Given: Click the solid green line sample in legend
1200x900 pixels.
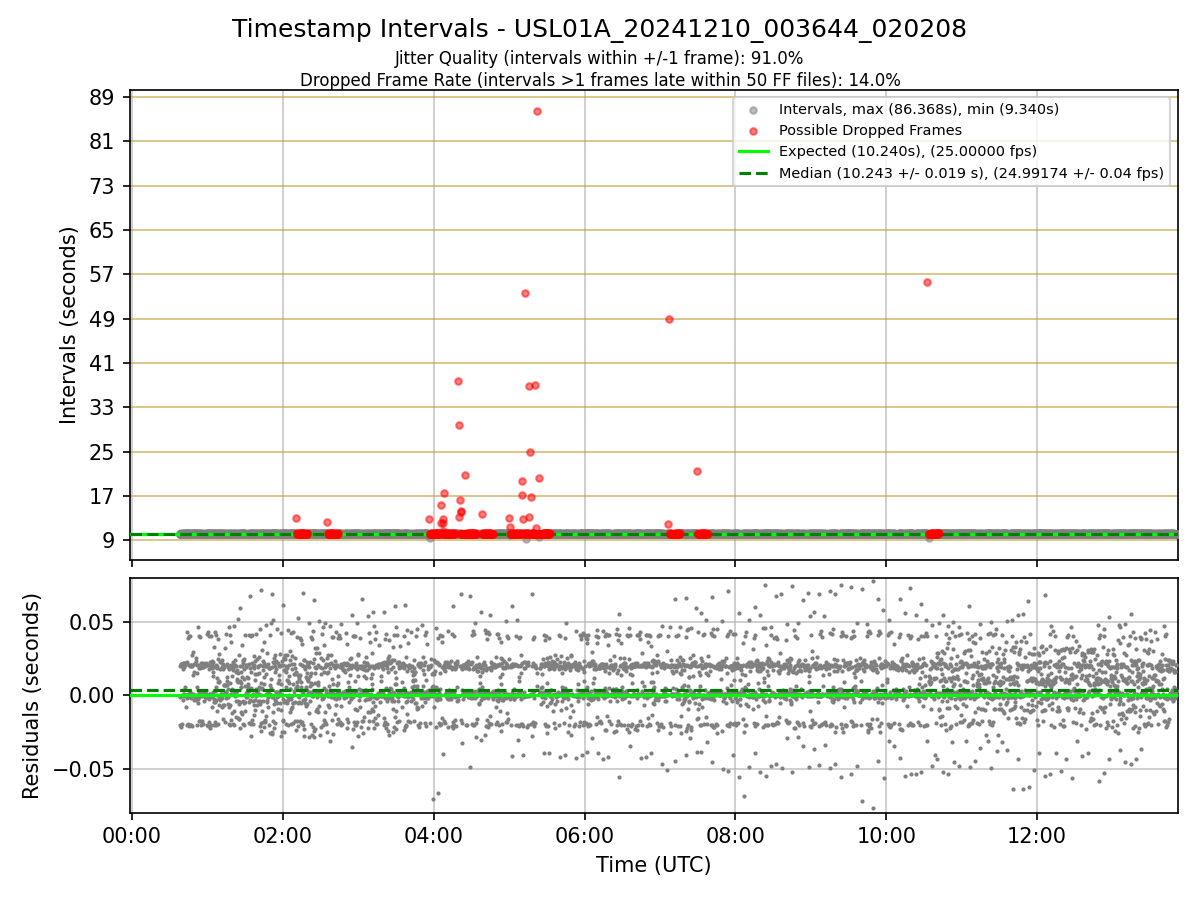Looking at the screenshot, I should click(x=753, y=151).
